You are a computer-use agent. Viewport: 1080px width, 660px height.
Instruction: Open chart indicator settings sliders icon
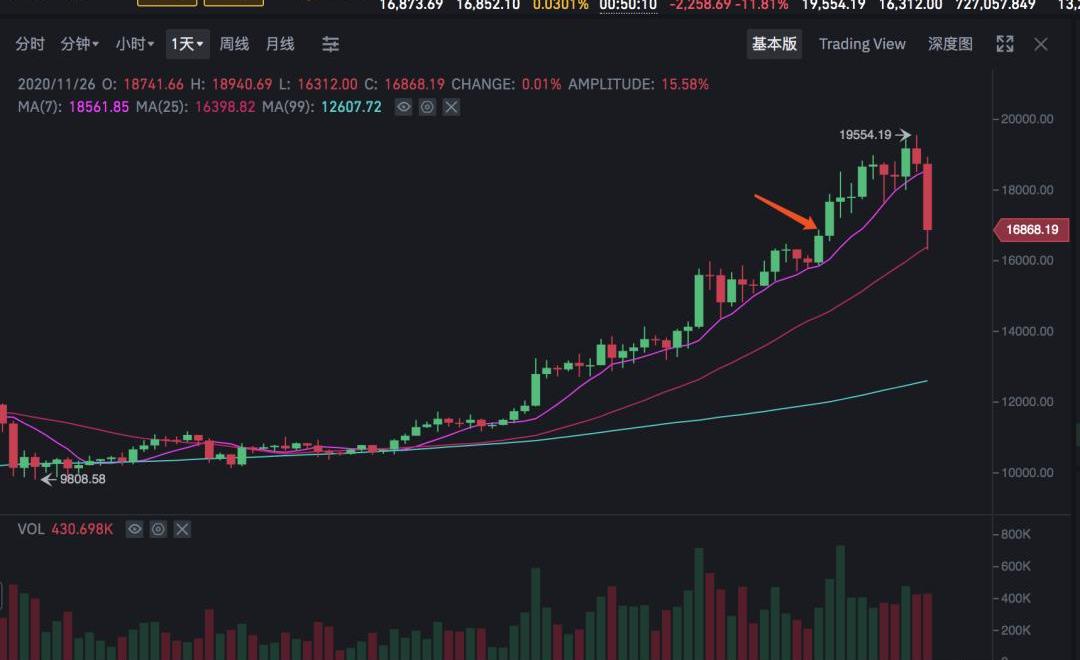click(x=330, y=44)
